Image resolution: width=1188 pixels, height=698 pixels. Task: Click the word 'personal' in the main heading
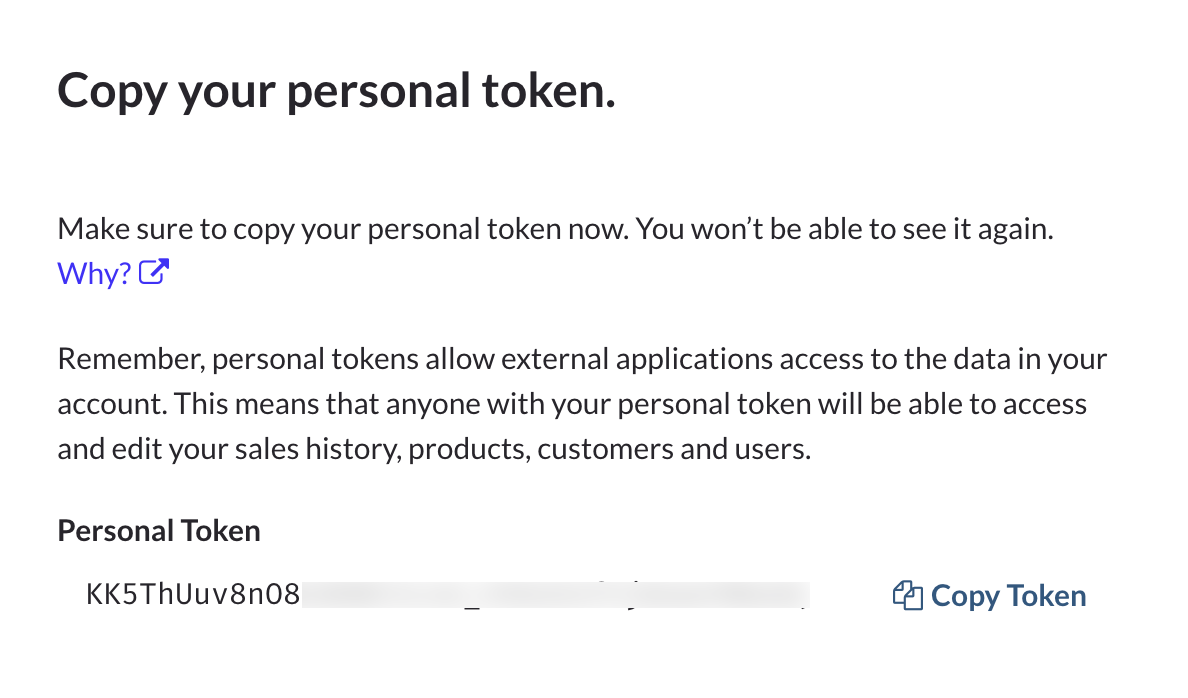(379, 92)
